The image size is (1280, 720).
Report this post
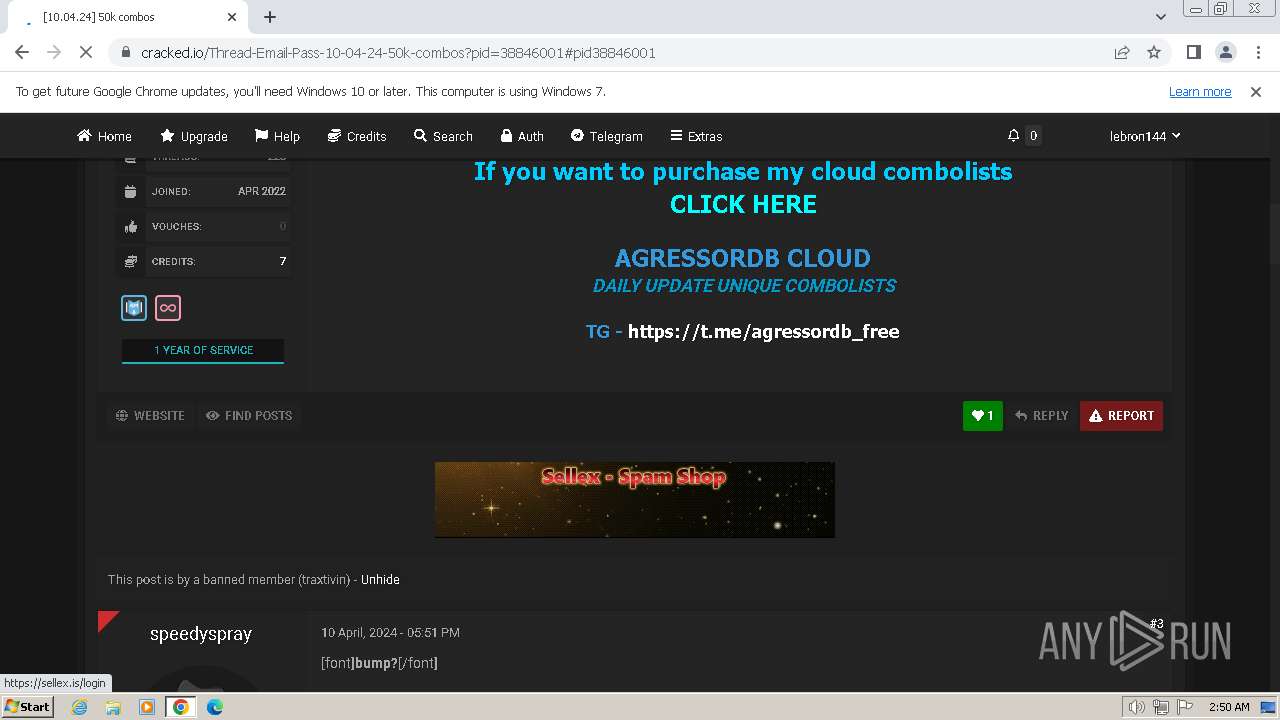[1121, 416]
